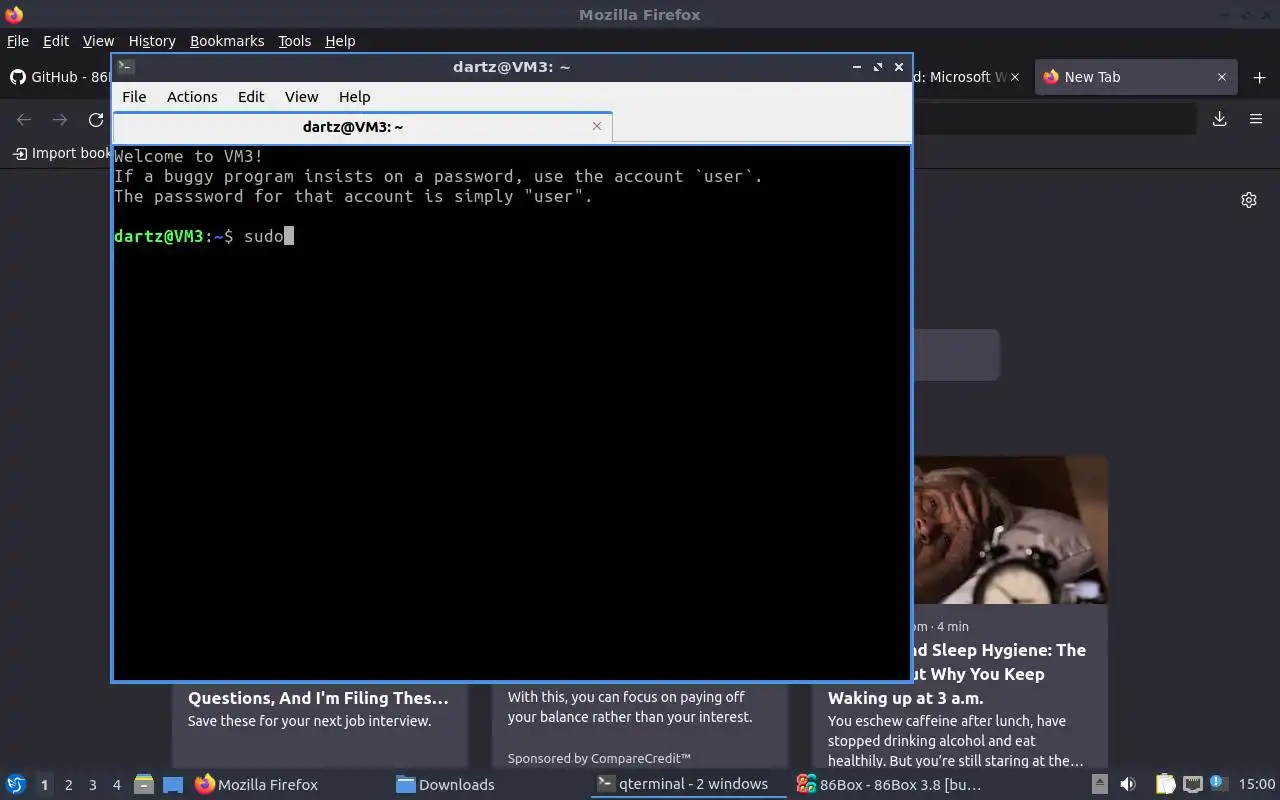The image size is (1280, 800).
Task: Open Firefox View menu
Action: coord(98,41)
